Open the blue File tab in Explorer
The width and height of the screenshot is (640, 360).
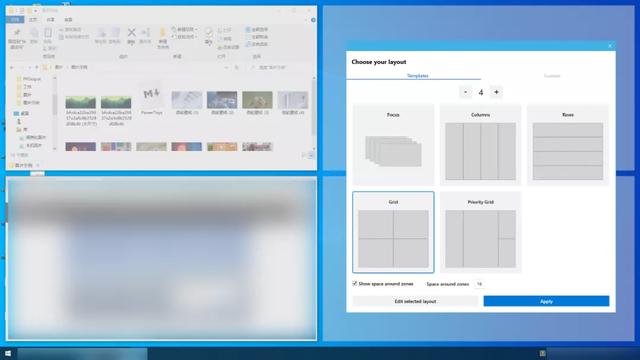click(x=16, y=20)
